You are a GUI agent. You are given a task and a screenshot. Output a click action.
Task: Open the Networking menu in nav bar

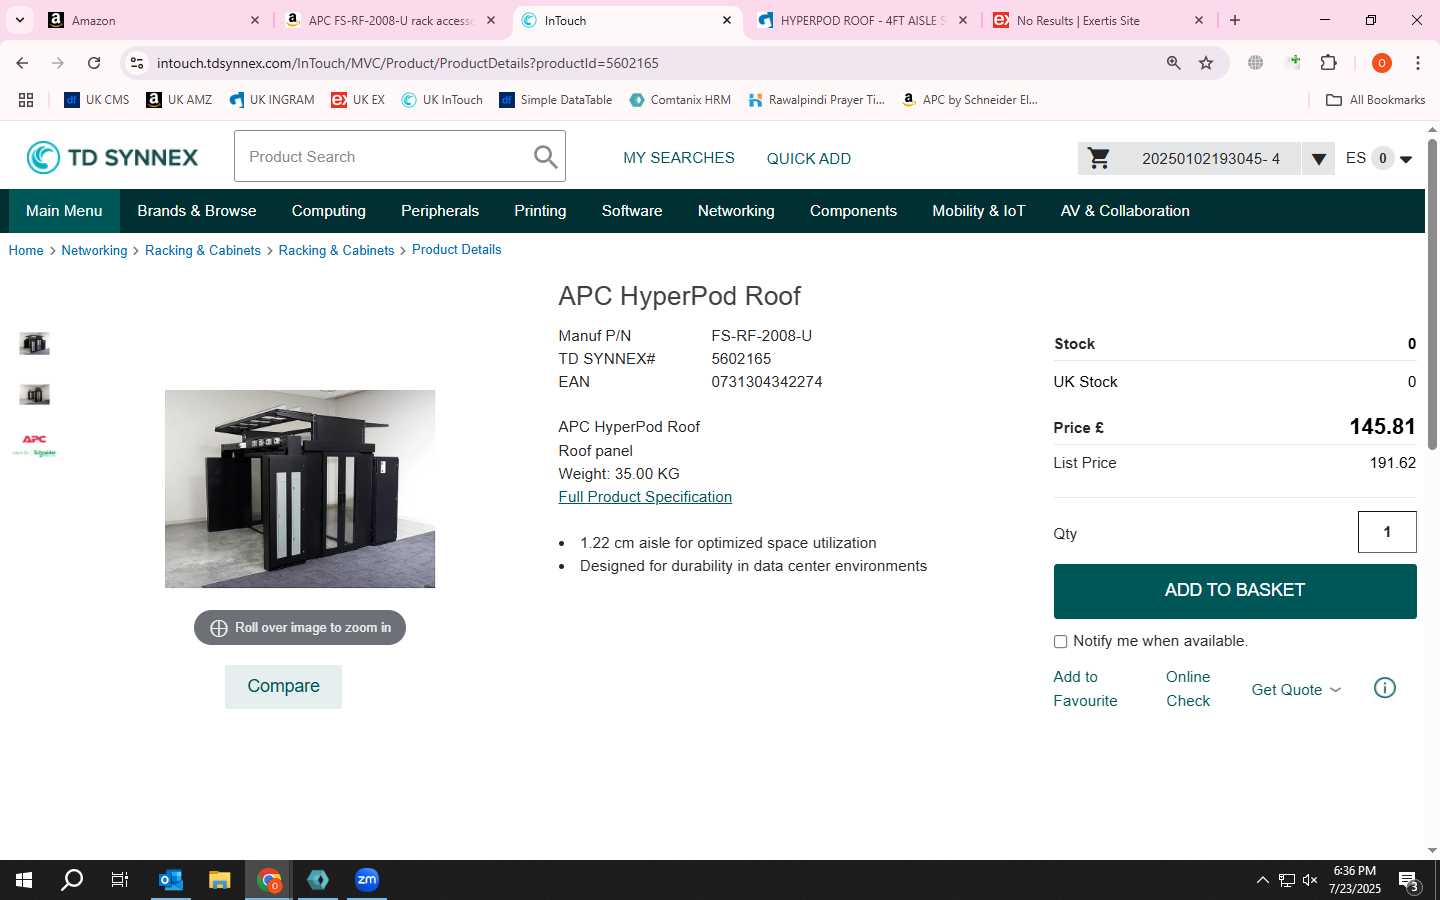pyautogui.click(x=736, y=211)
